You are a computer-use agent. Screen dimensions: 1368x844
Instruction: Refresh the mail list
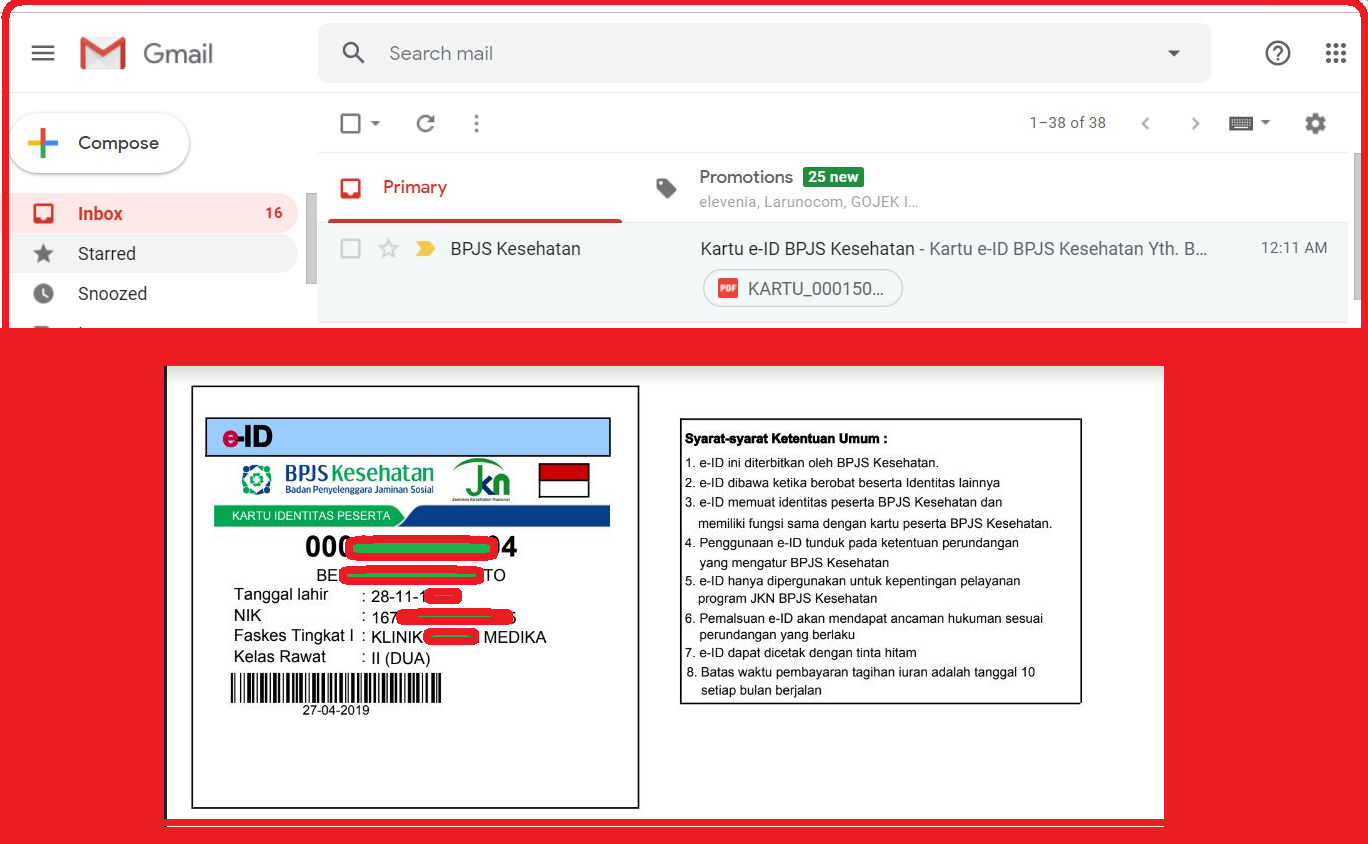click(x=425, y=123)
